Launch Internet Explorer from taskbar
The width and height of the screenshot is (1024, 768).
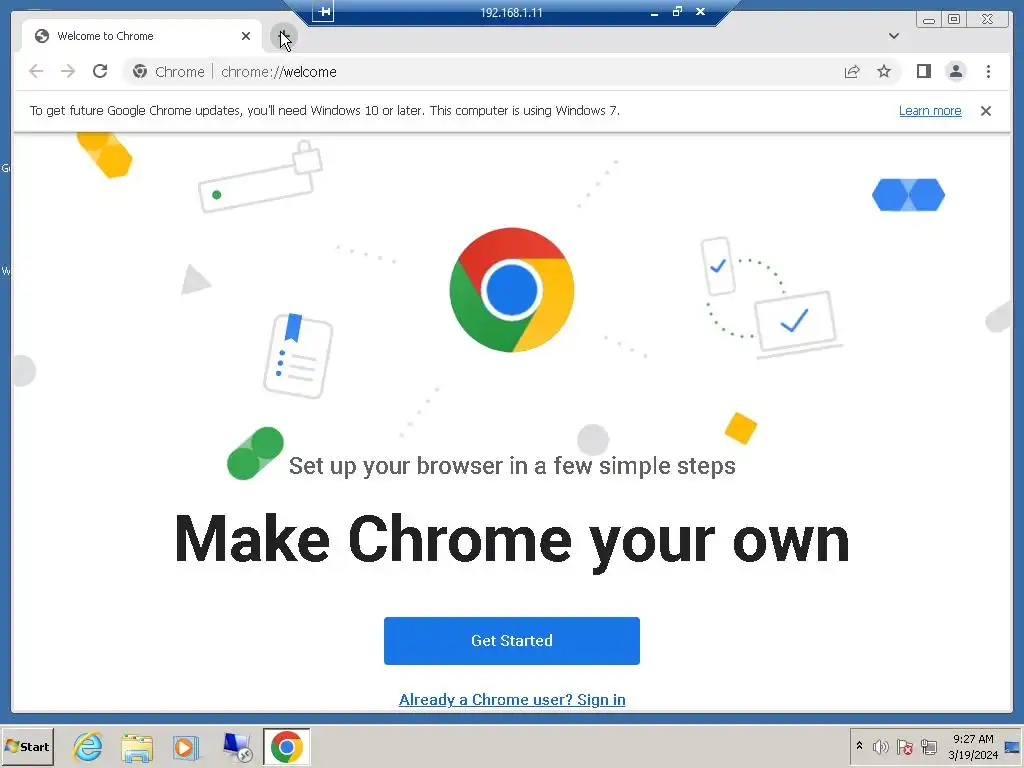click(x=88, y=746)
